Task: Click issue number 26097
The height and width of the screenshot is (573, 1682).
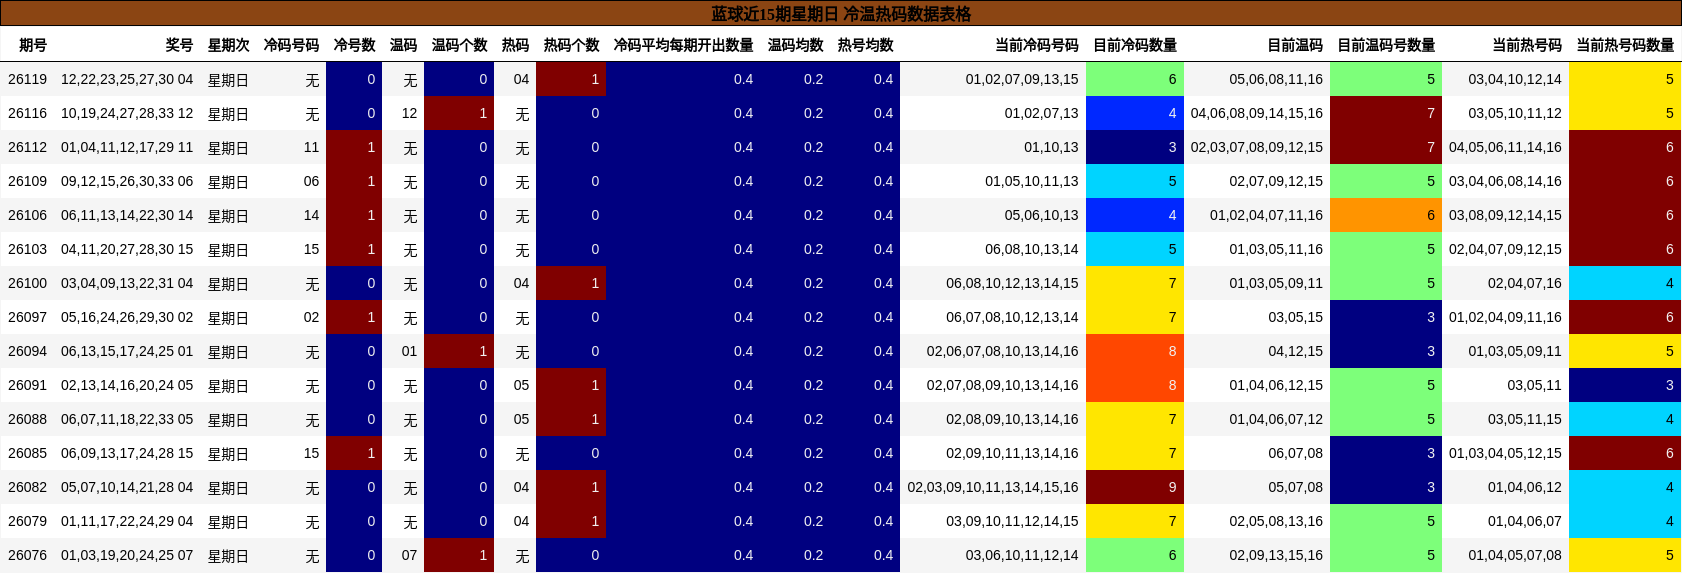Action: pos(27,317)
